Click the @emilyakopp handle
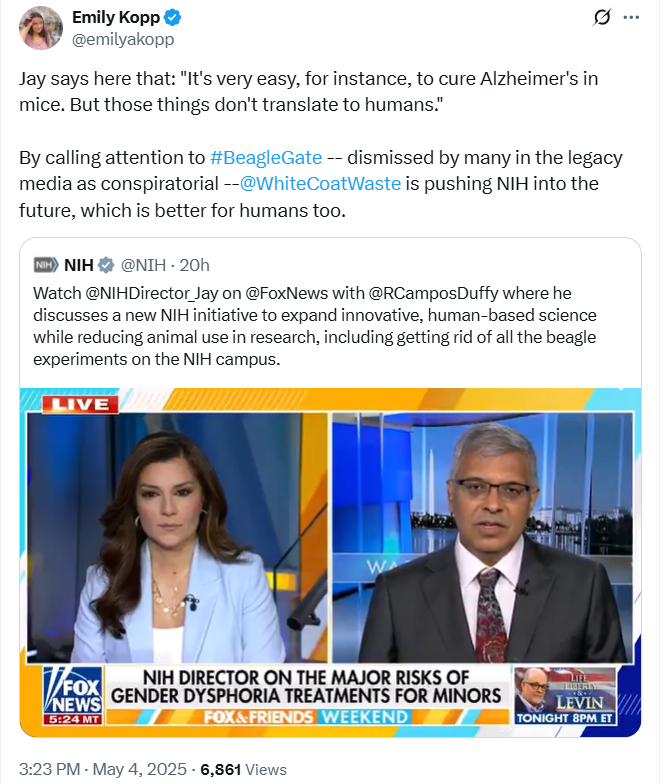Image resolution: width=663 pixels, height=784 pixels. 123,39
